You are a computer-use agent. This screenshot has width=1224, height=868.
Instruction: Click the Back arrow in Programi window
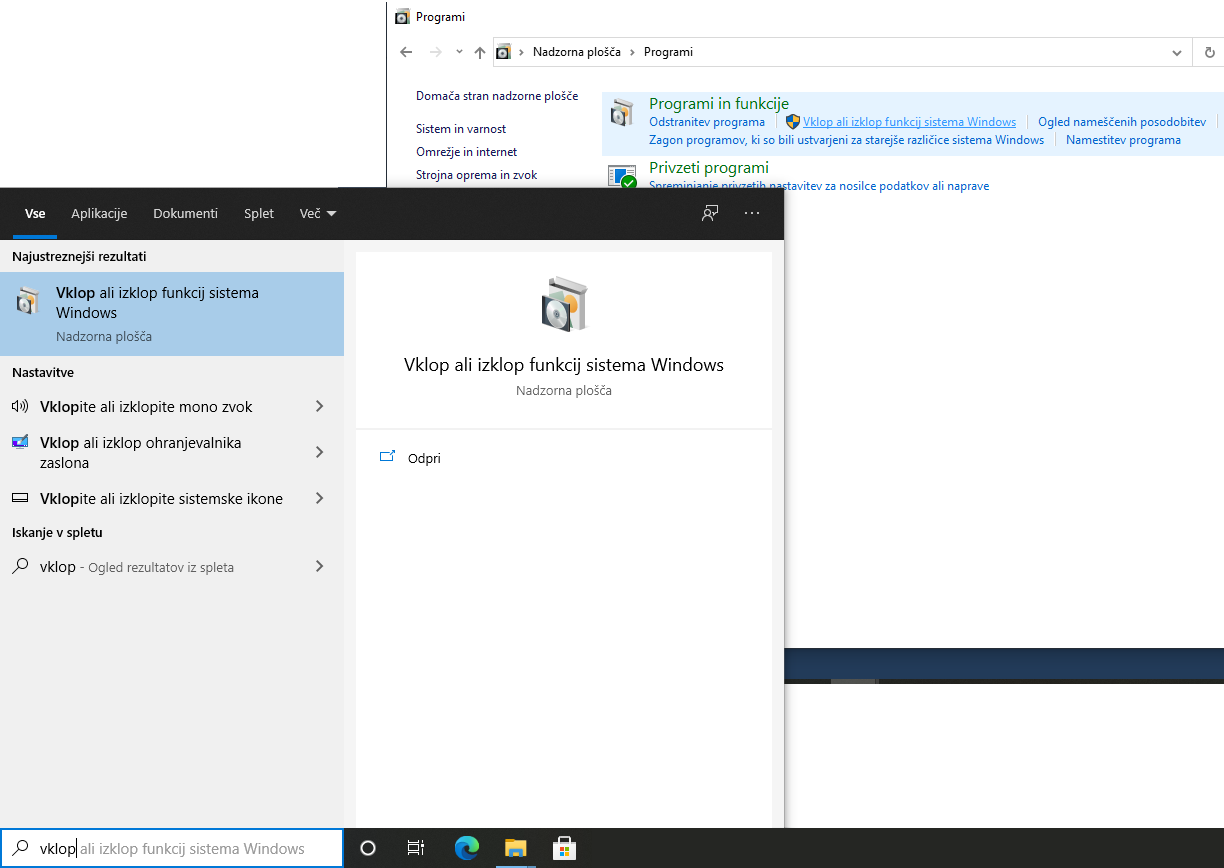[405, 52]
